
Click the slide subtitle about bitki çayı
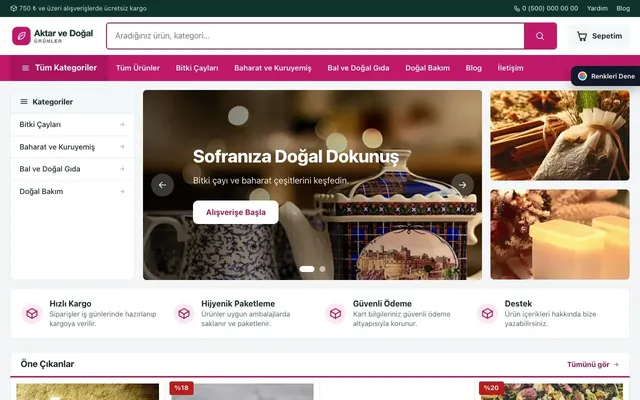click(x=271, y=180)
